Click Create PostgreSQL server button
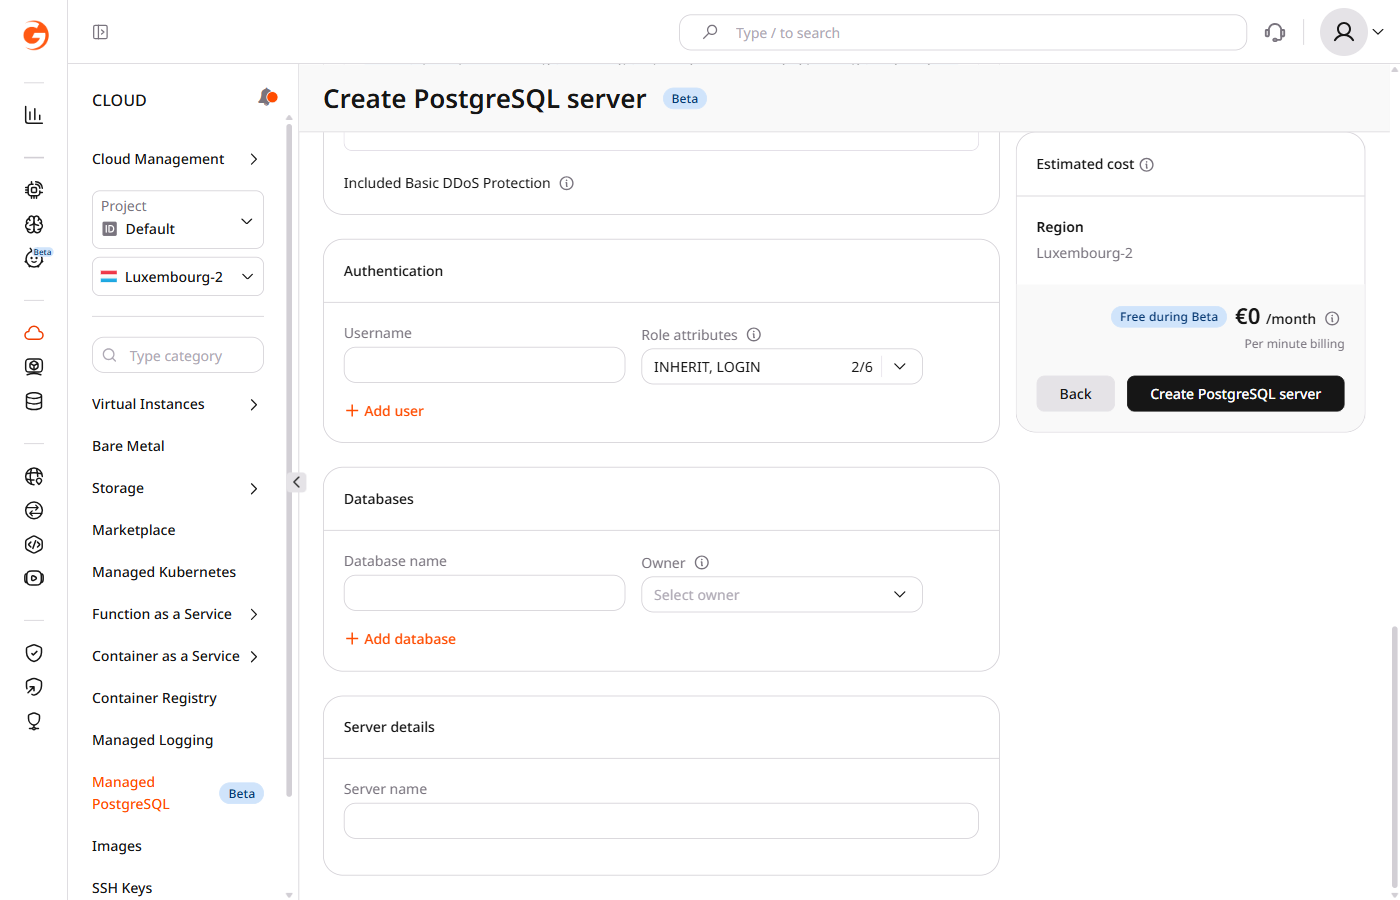The width and height of the screenshot is (1400, 900). 1235,394
